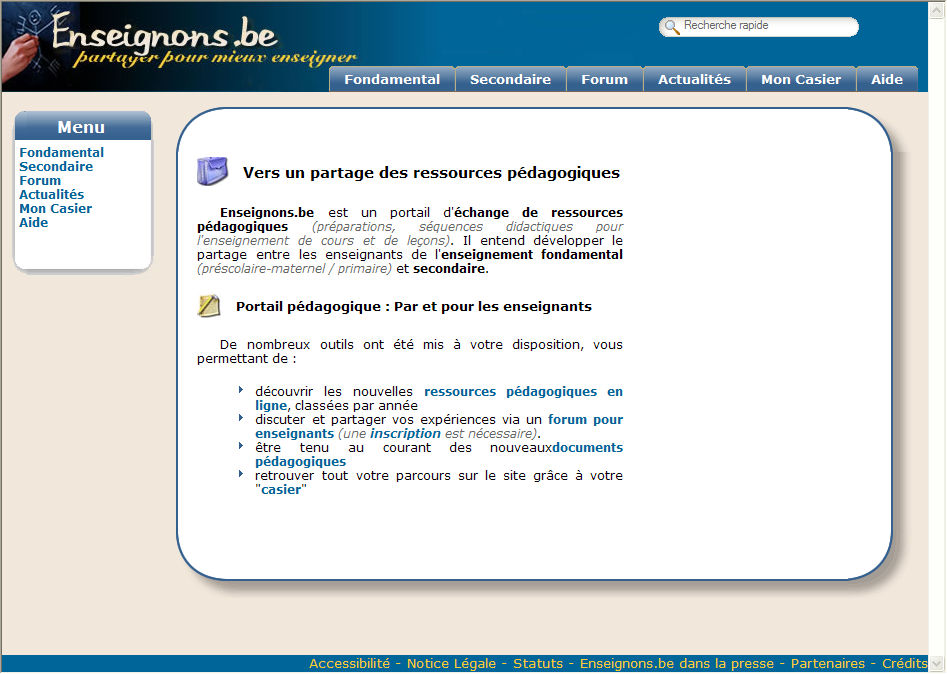
Task: Select Fondamental in the side Menu
Action: pyautogui.click(x=62, y=153)
